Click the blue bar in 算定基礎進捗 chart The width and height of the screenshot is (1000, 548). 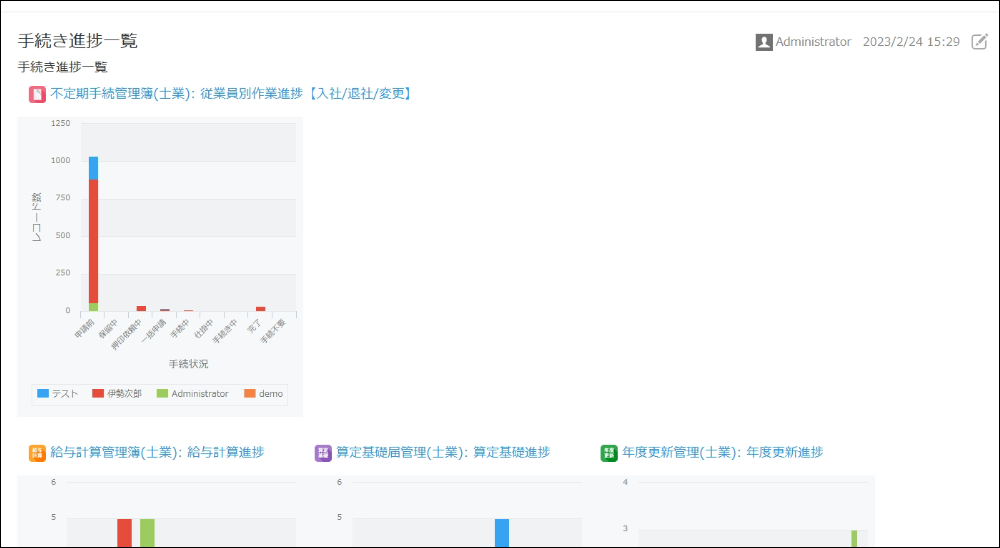(502, 533)
